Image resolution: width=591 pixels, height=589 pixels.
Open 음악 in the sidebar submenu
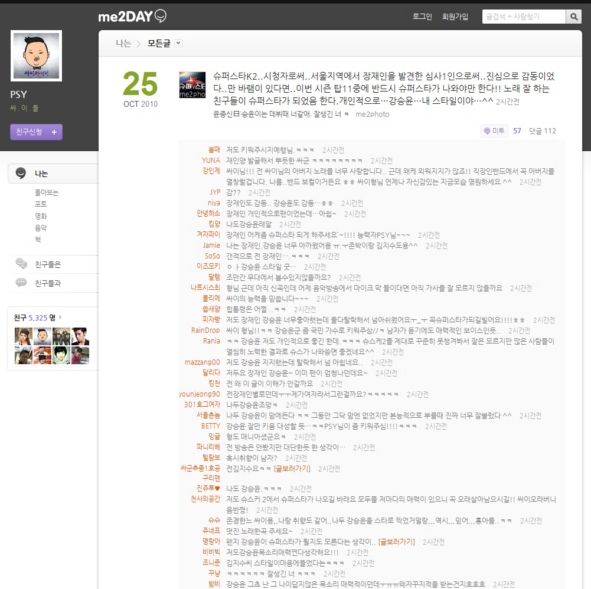(41, 228)
